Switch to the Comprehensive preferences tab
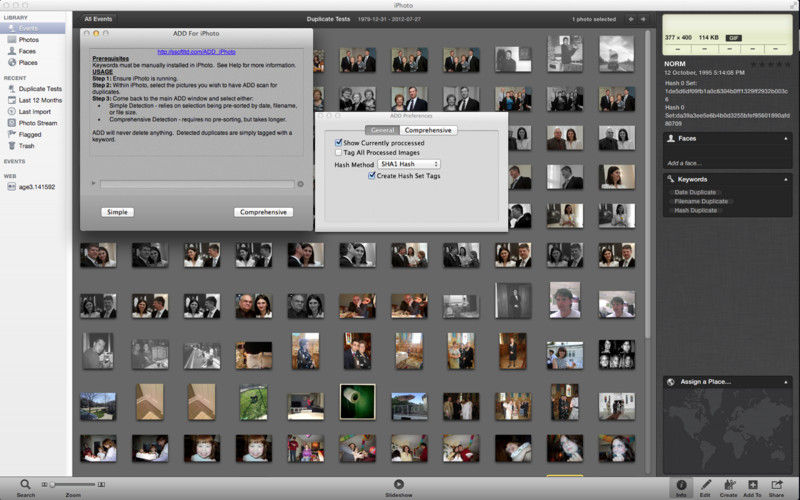The image size is (800, 500). (x=429, y=130)
